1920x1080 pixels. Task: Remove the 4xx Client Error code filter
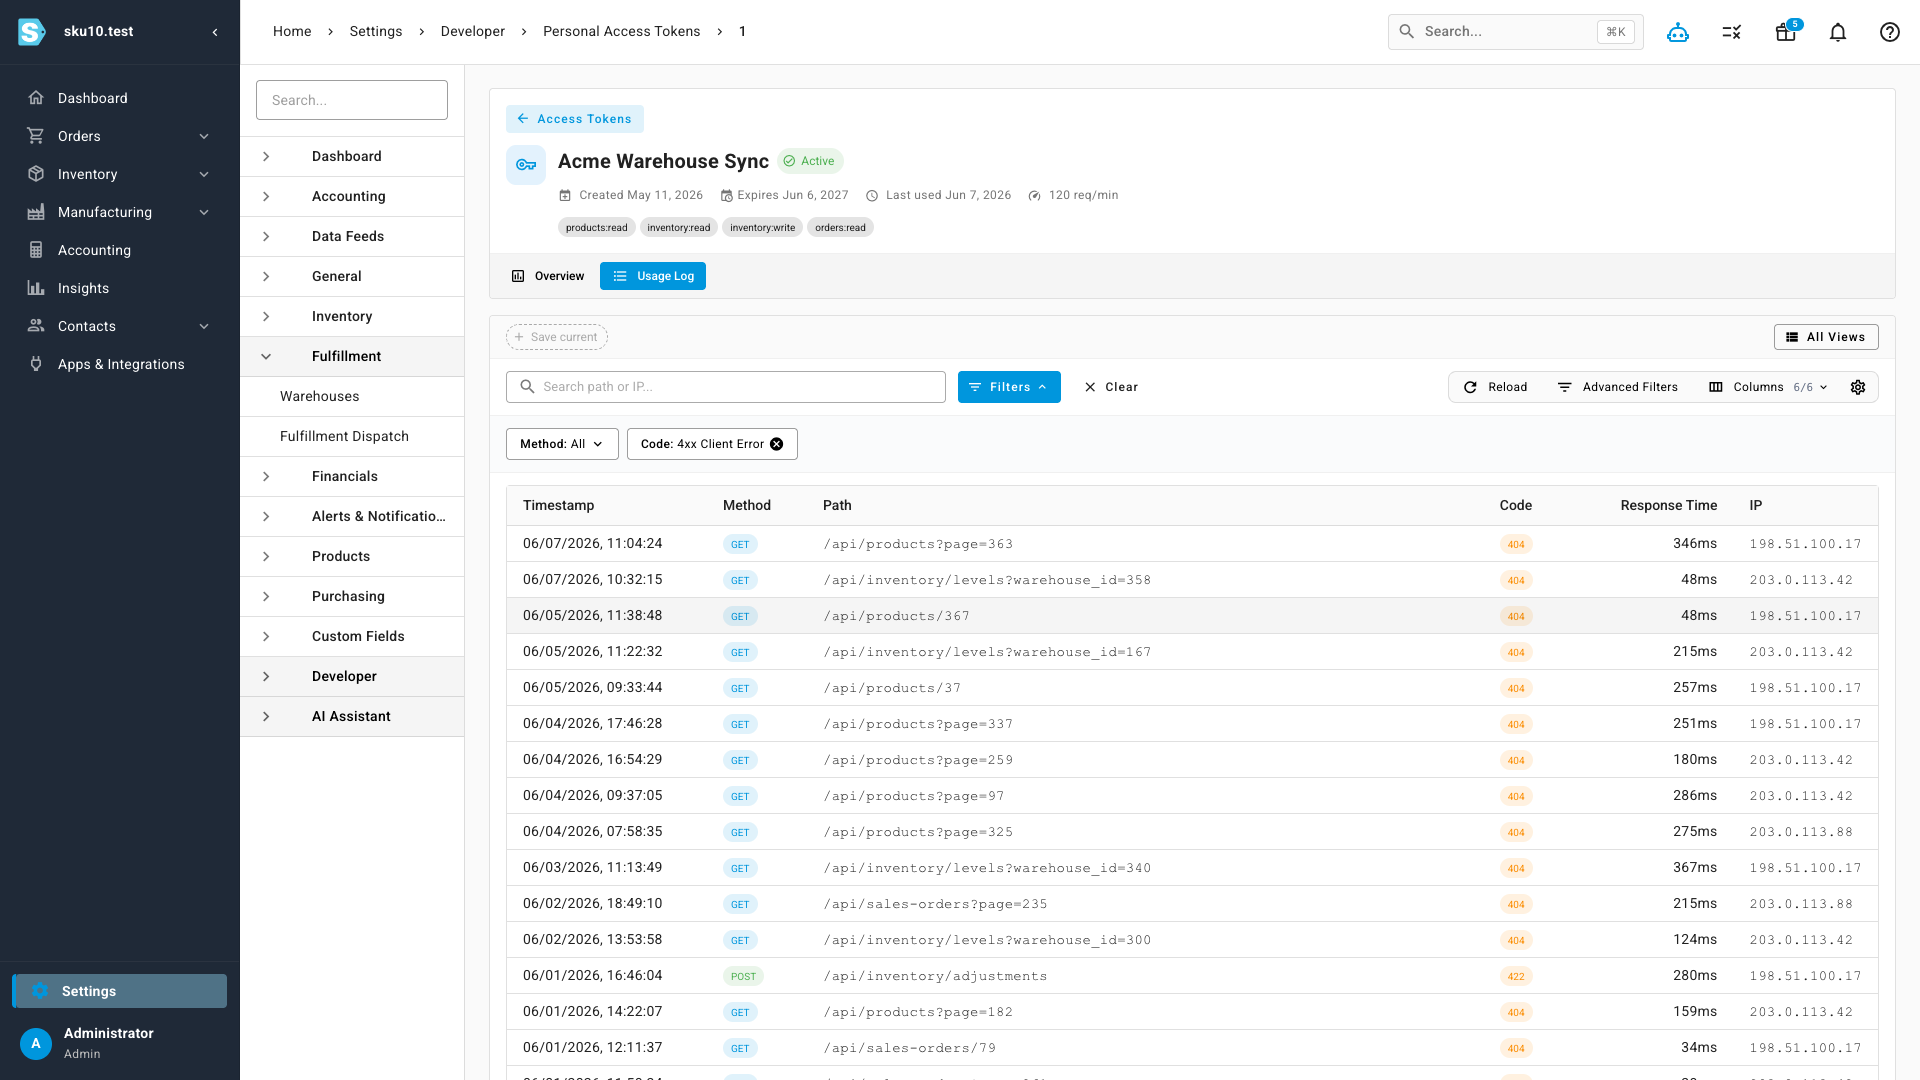tap(777, 444)
